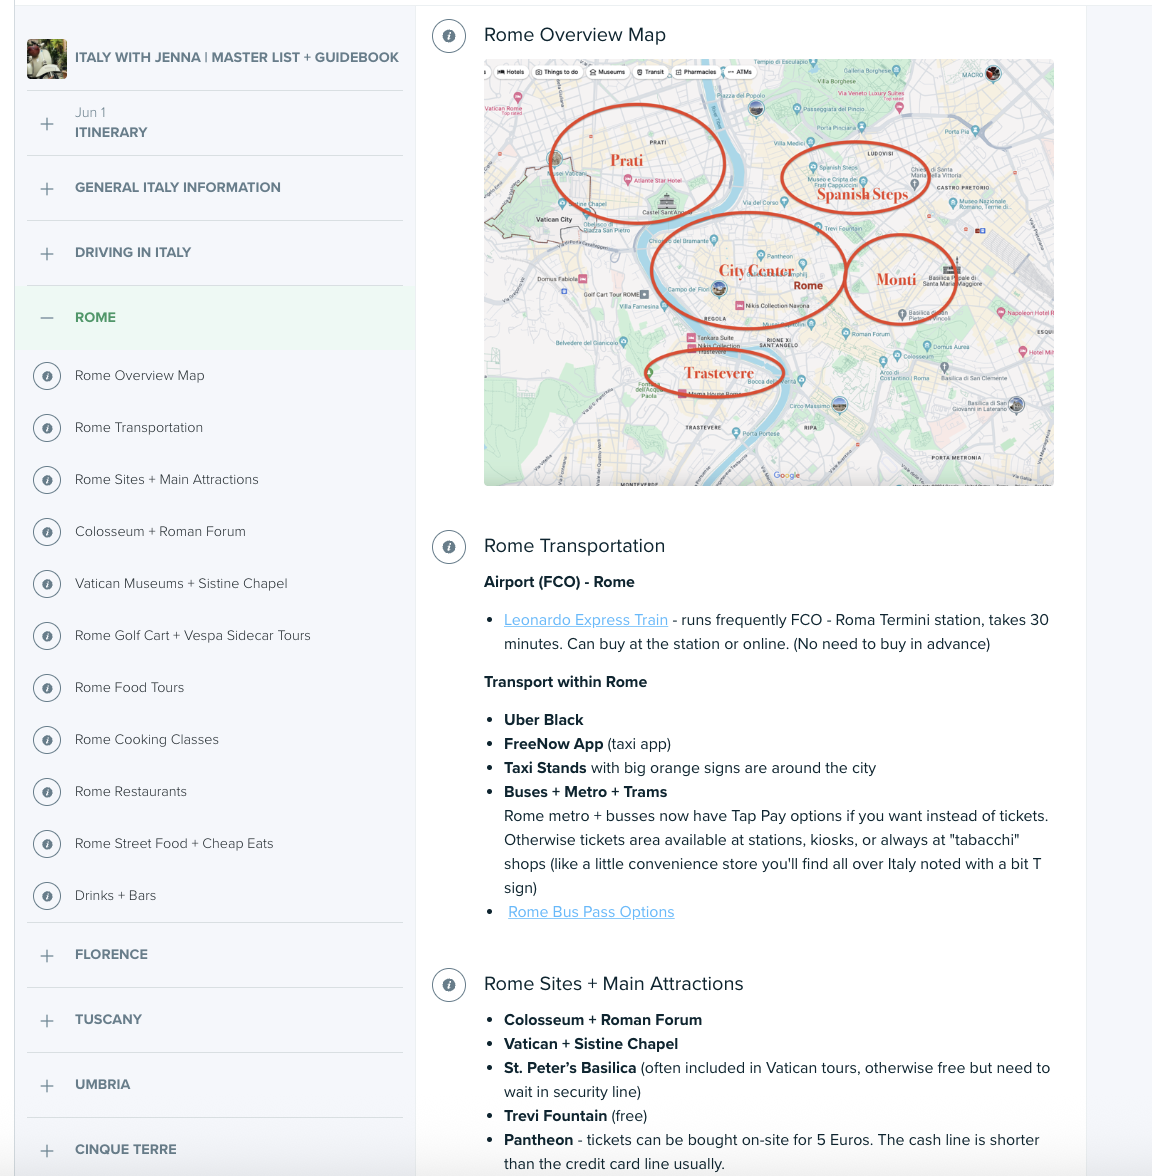Image resolution: width=1152 pixels, height=1176 pixels.
Task: Click info icon beside Rome Restaurants
Action: pos(47,792)
